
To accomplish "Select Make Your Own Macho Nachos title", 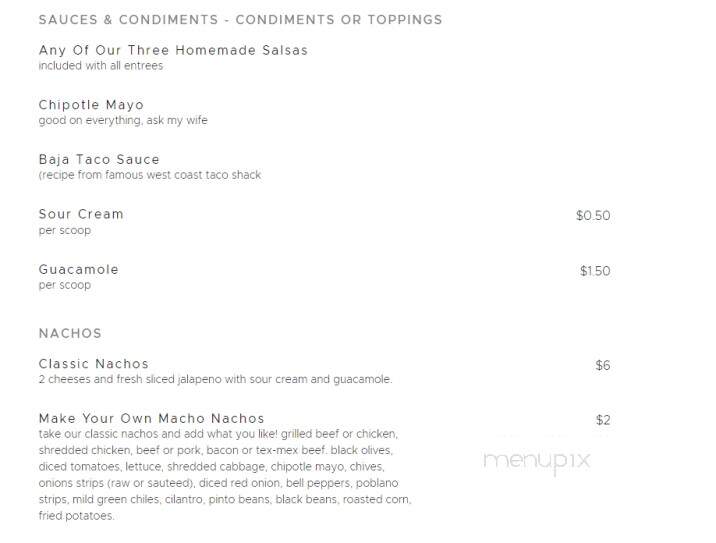I will click(152, 418).
